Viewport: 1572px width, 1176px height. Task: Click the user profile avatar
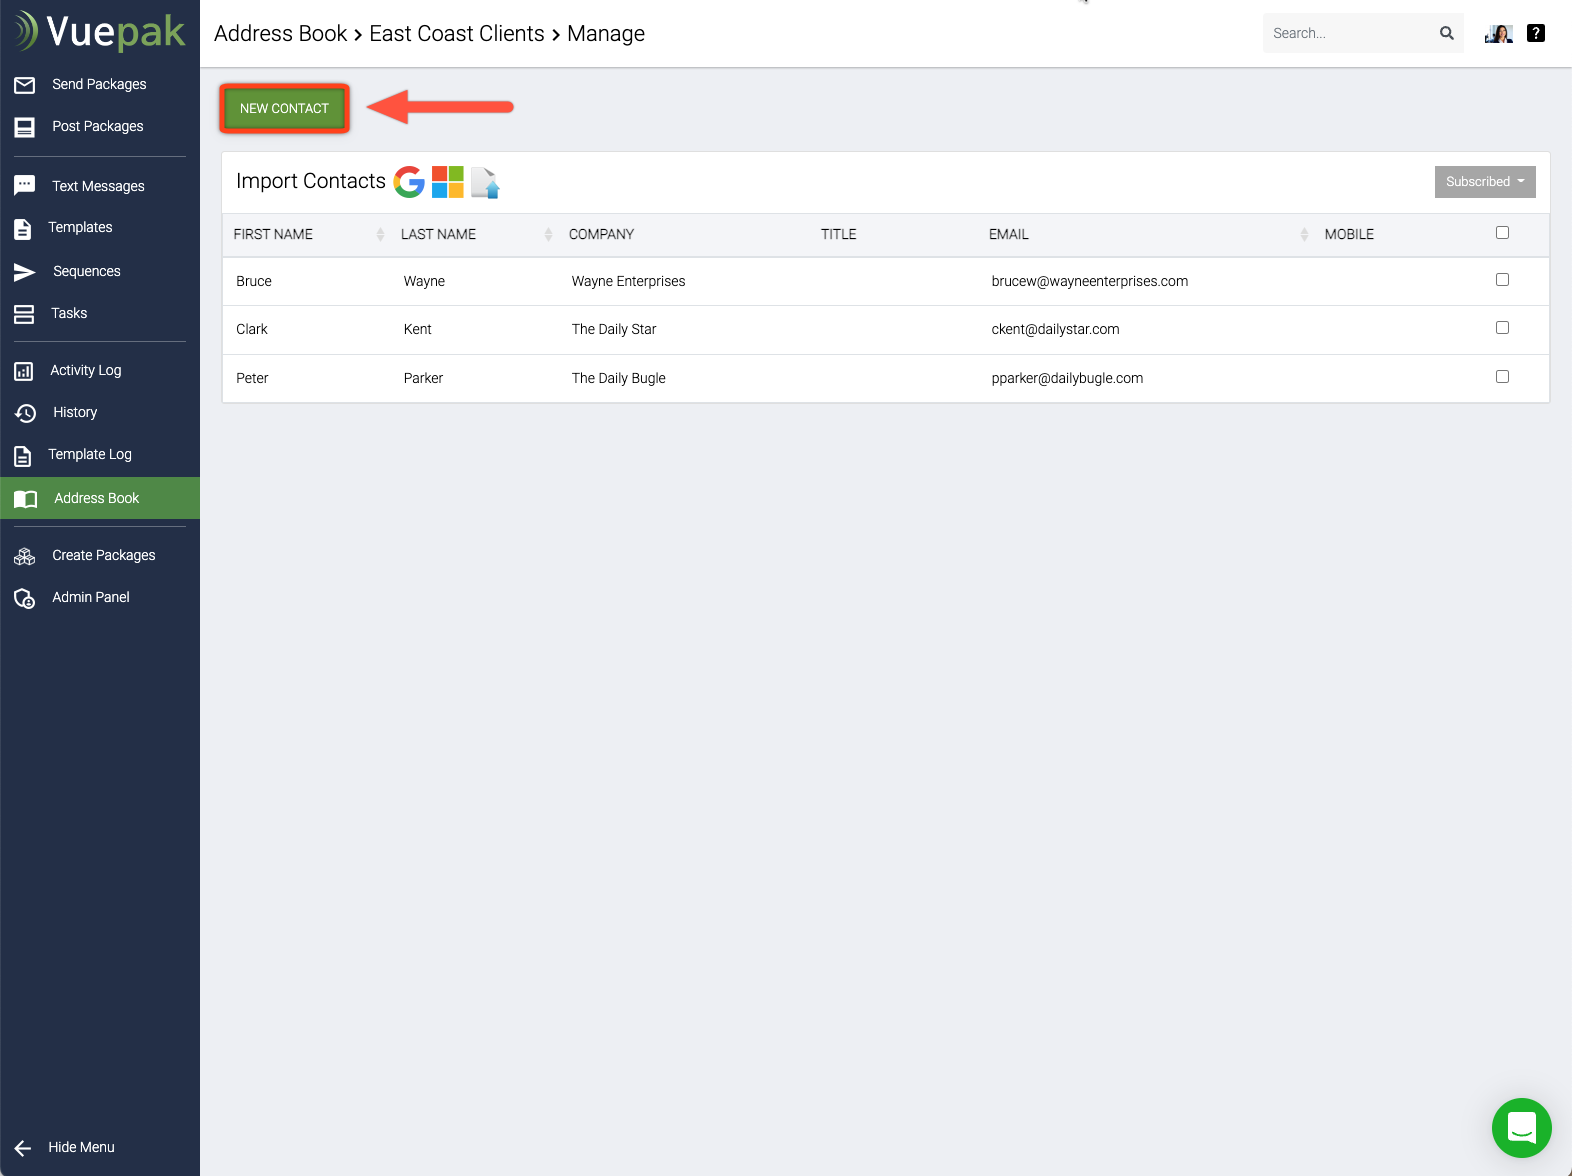(x=1499, y=33)
